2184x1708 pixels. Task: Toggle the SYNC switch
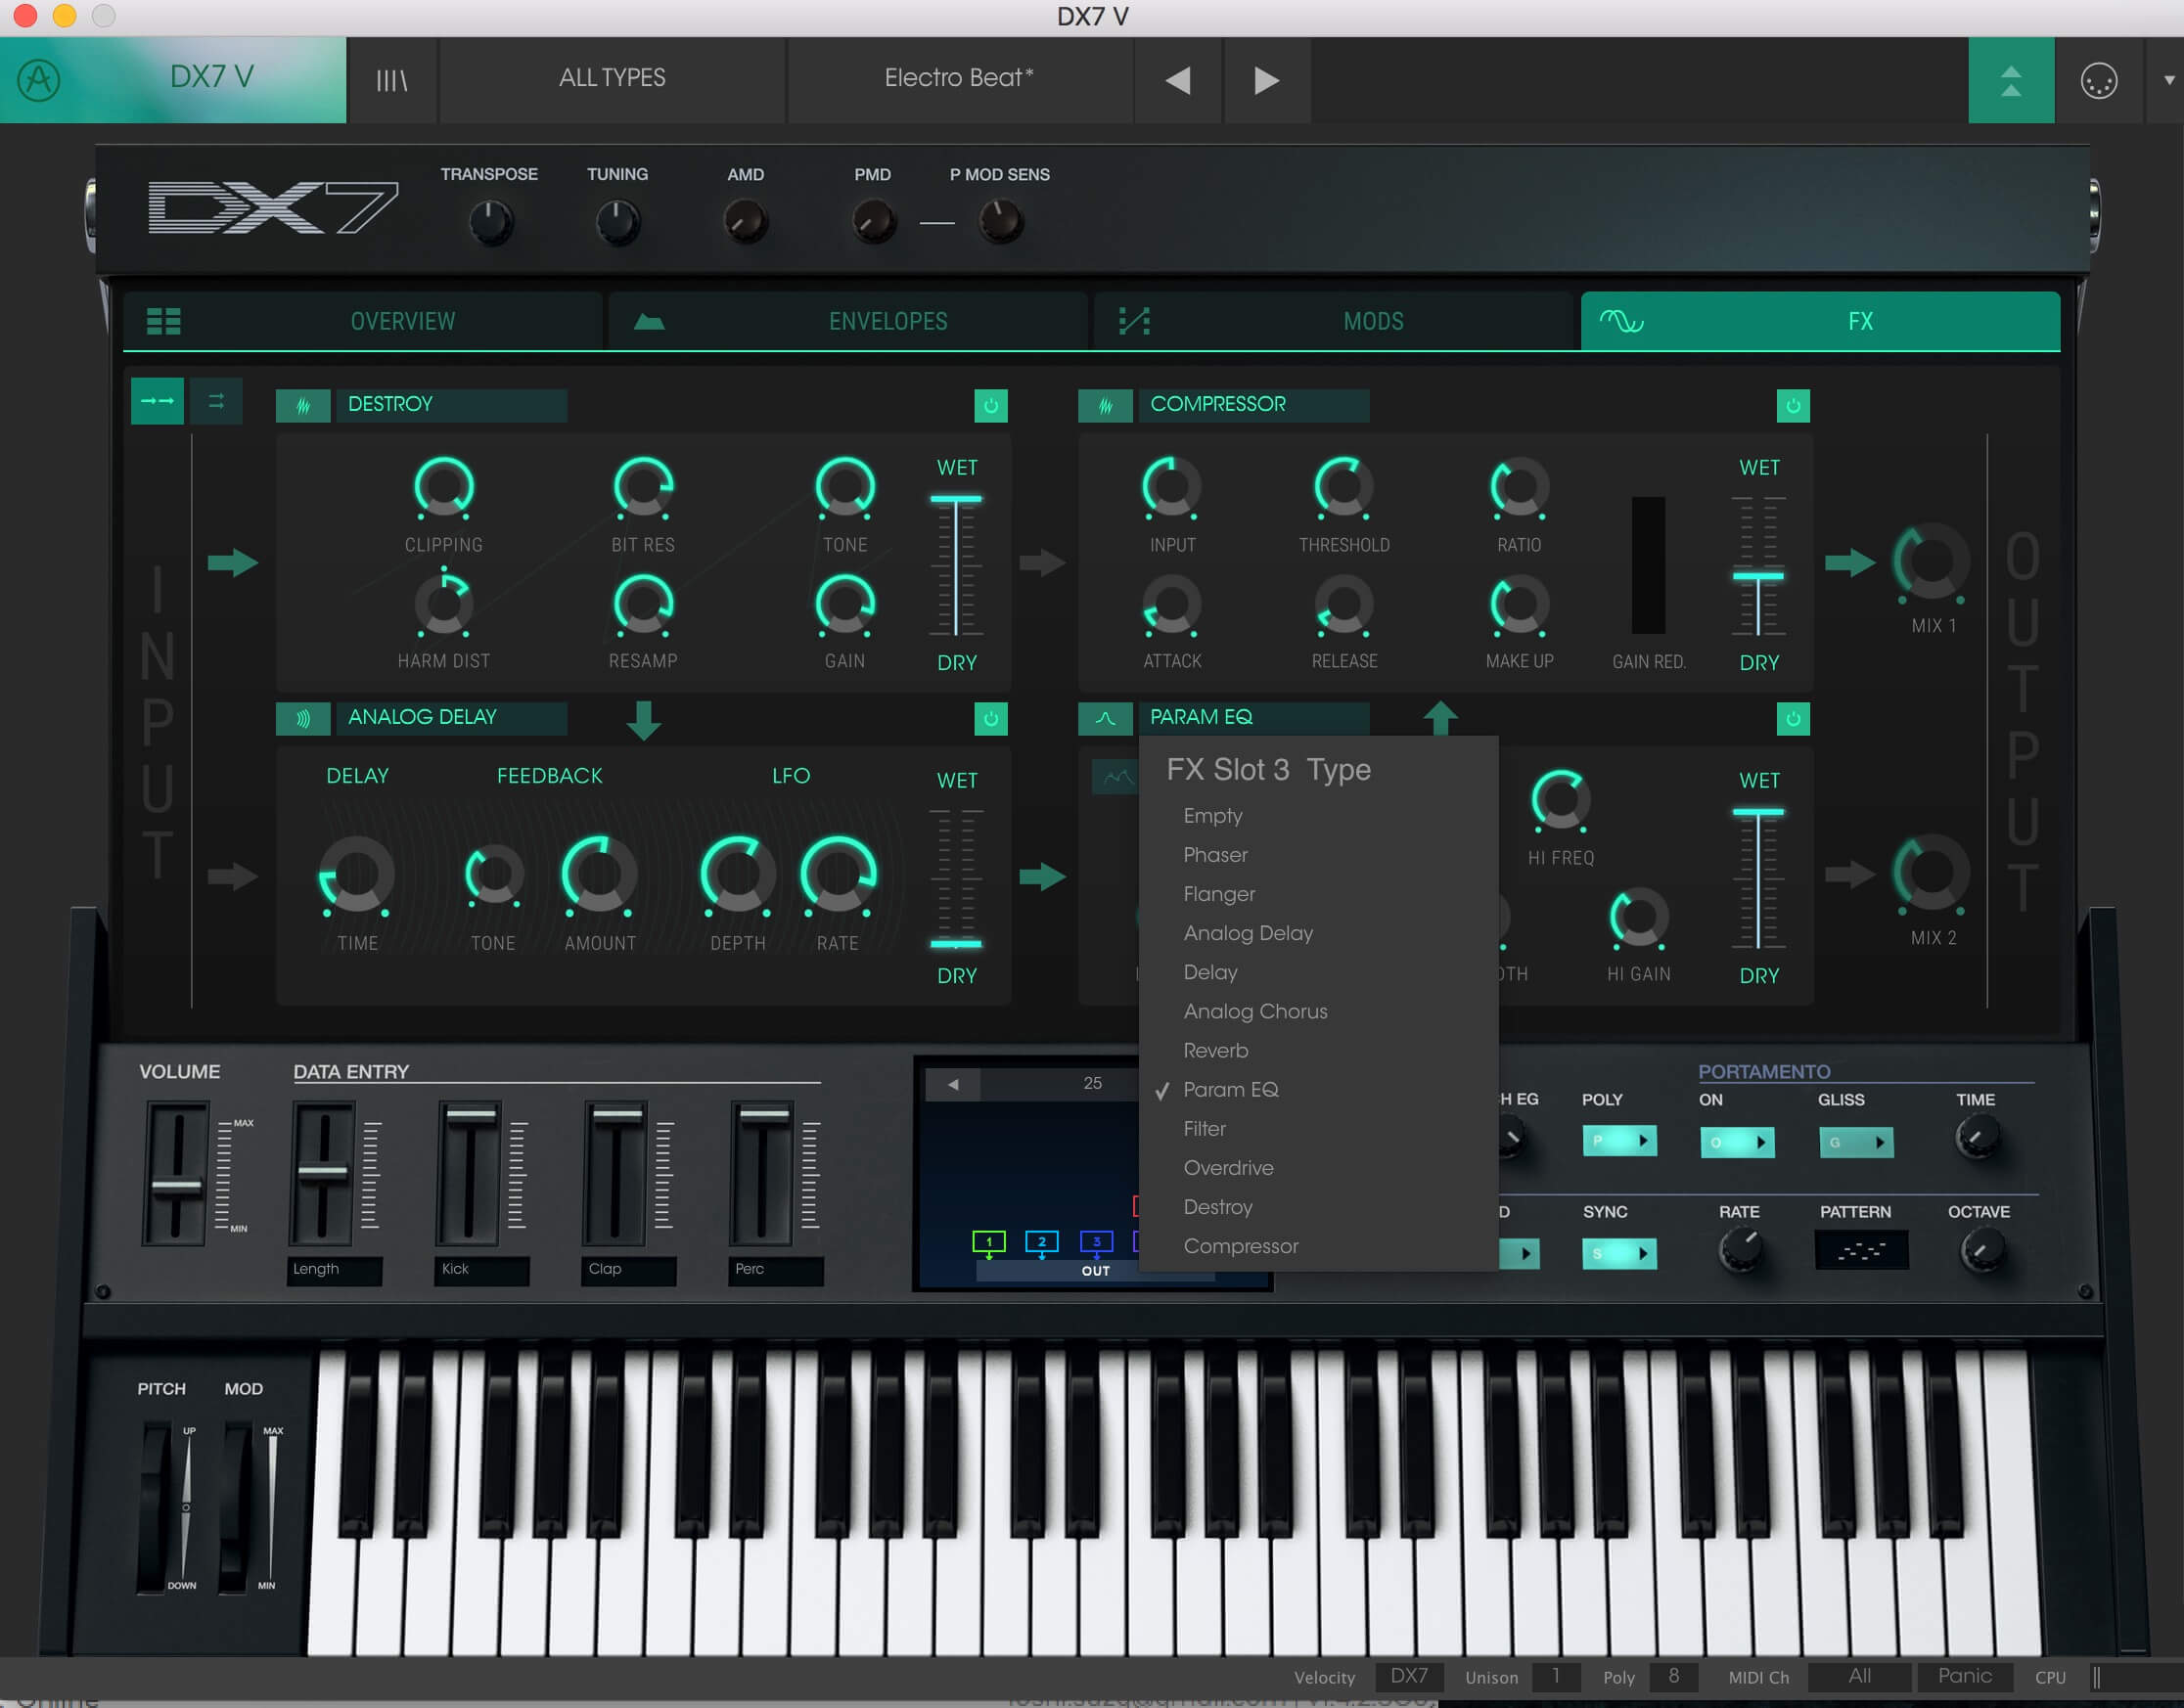(1619, 1253)
